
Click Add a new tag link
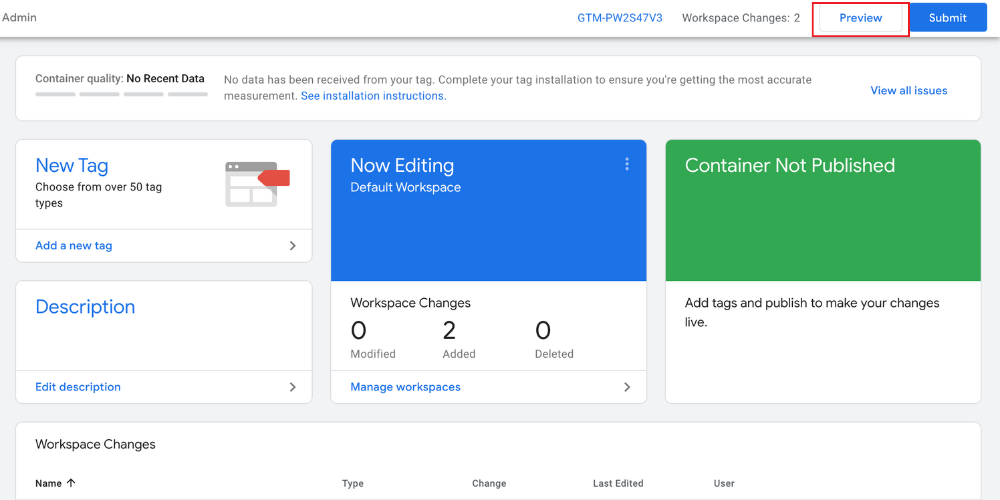[74, 246]
